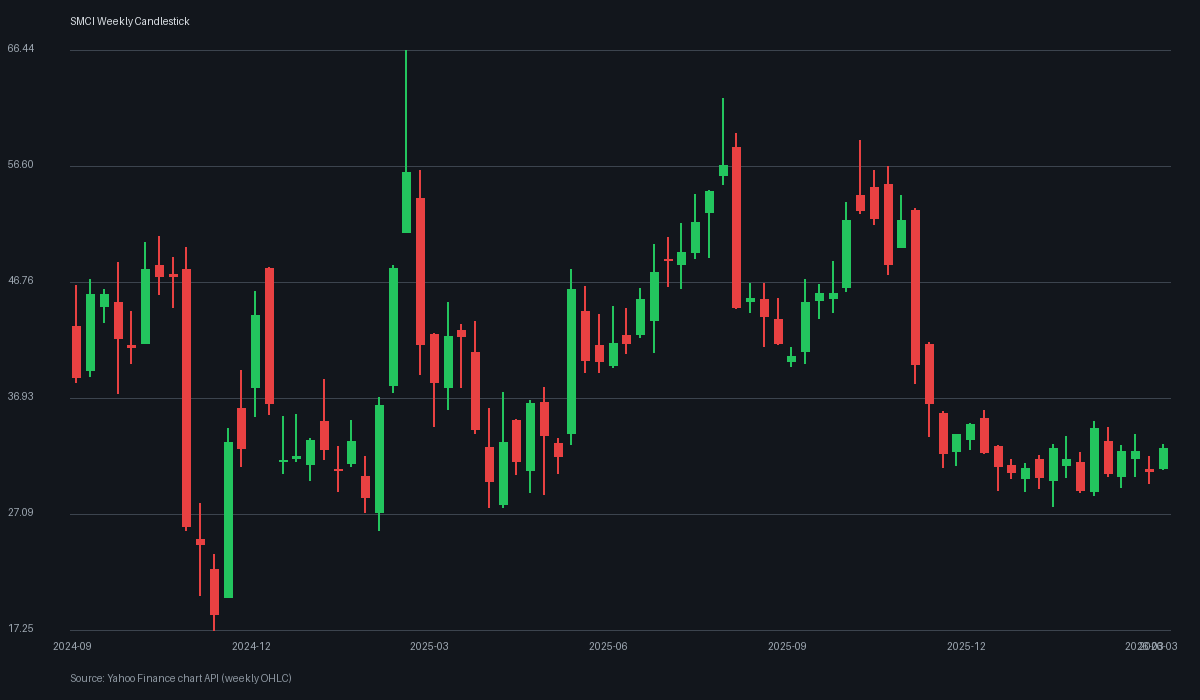Click the 17.25 bottom price label
The width and height of the screenshot is (1200, 700).
[21, 629]
